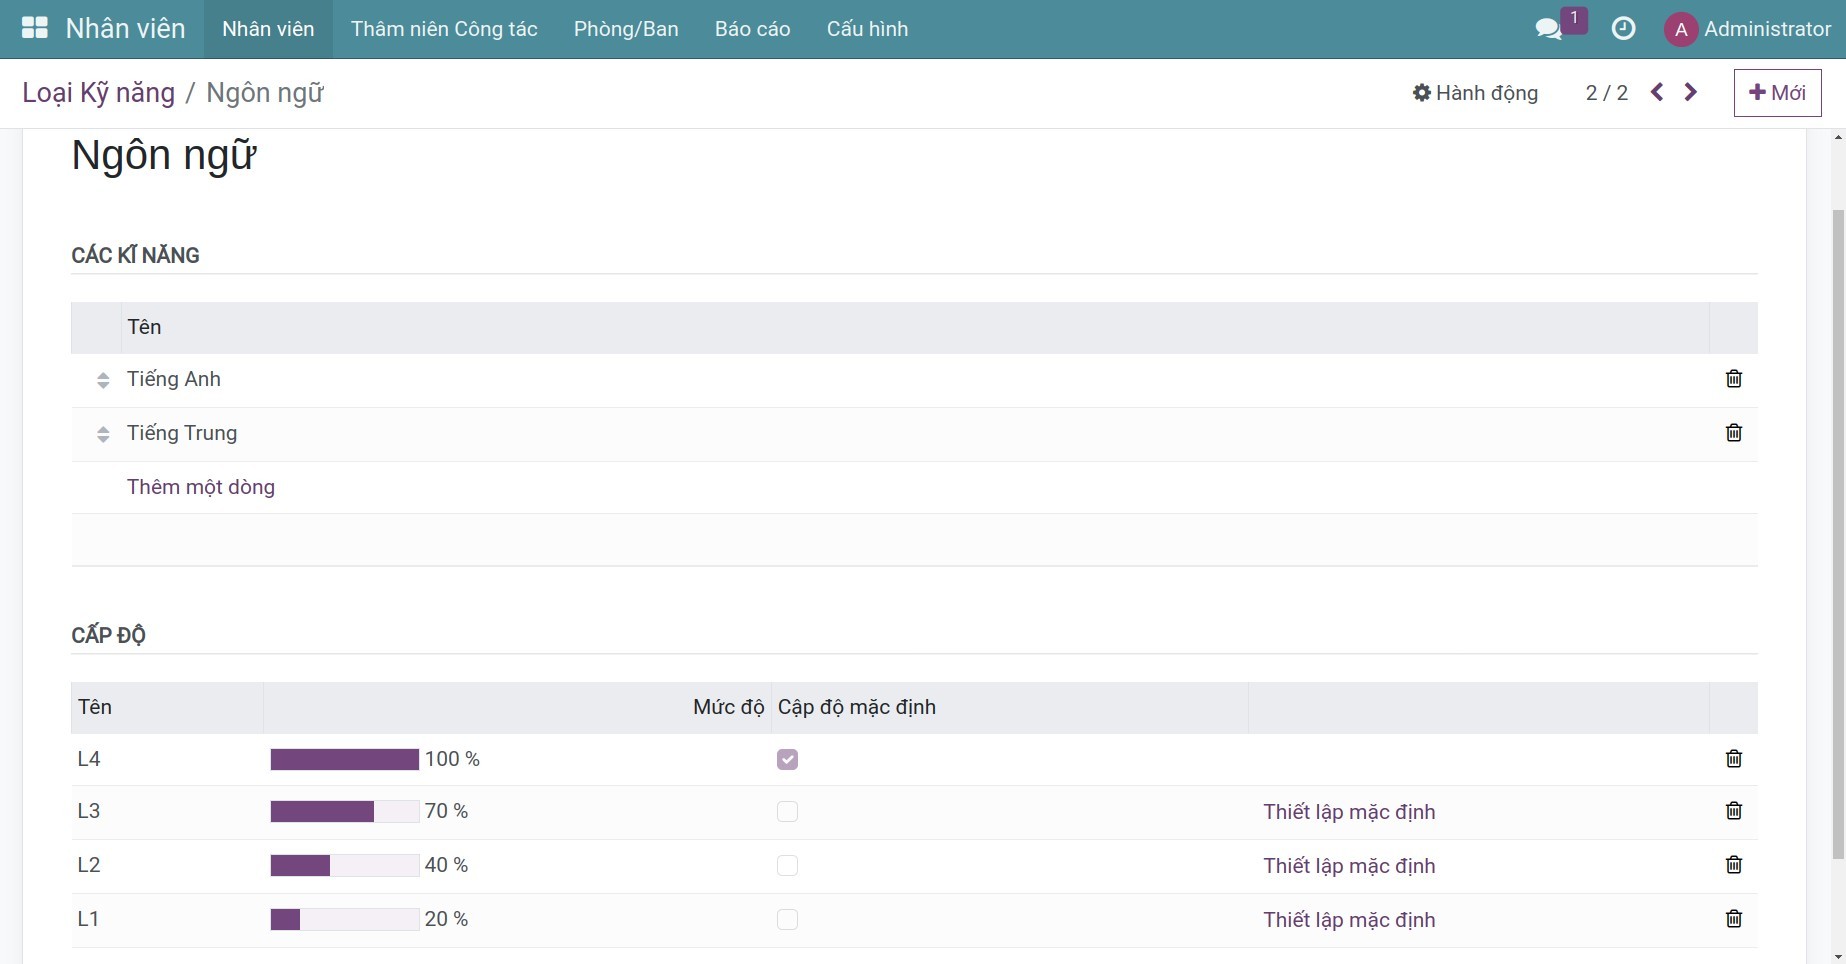Delete the Tiếng Anh skill row
Screen dimensions: 1846x964
pyautogui.click(x=1733, y=379)
